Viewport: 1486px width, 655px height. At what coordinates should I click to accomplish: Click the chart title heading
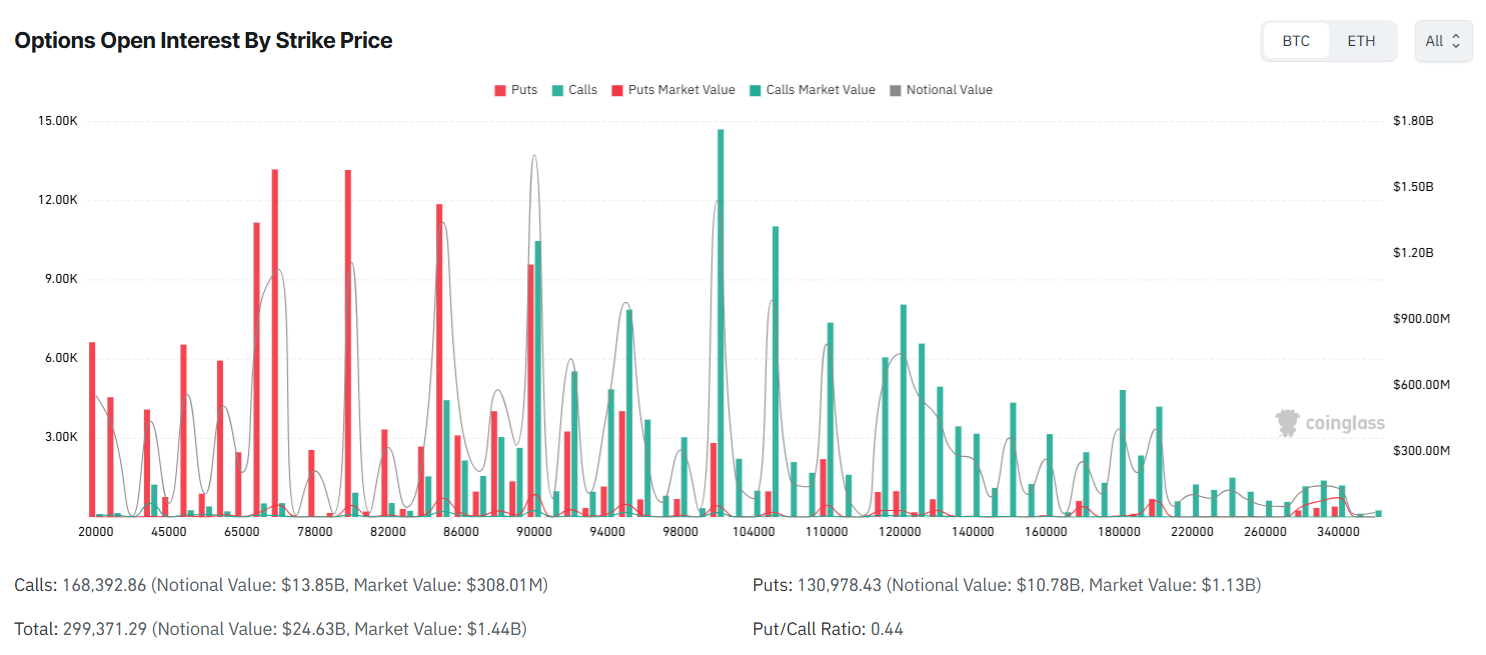(203, 41)
